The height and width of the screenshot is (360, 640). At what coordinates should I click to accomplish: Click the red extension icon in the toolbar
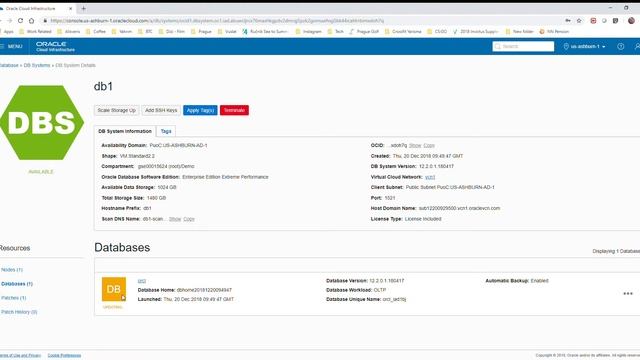(593, 20)
